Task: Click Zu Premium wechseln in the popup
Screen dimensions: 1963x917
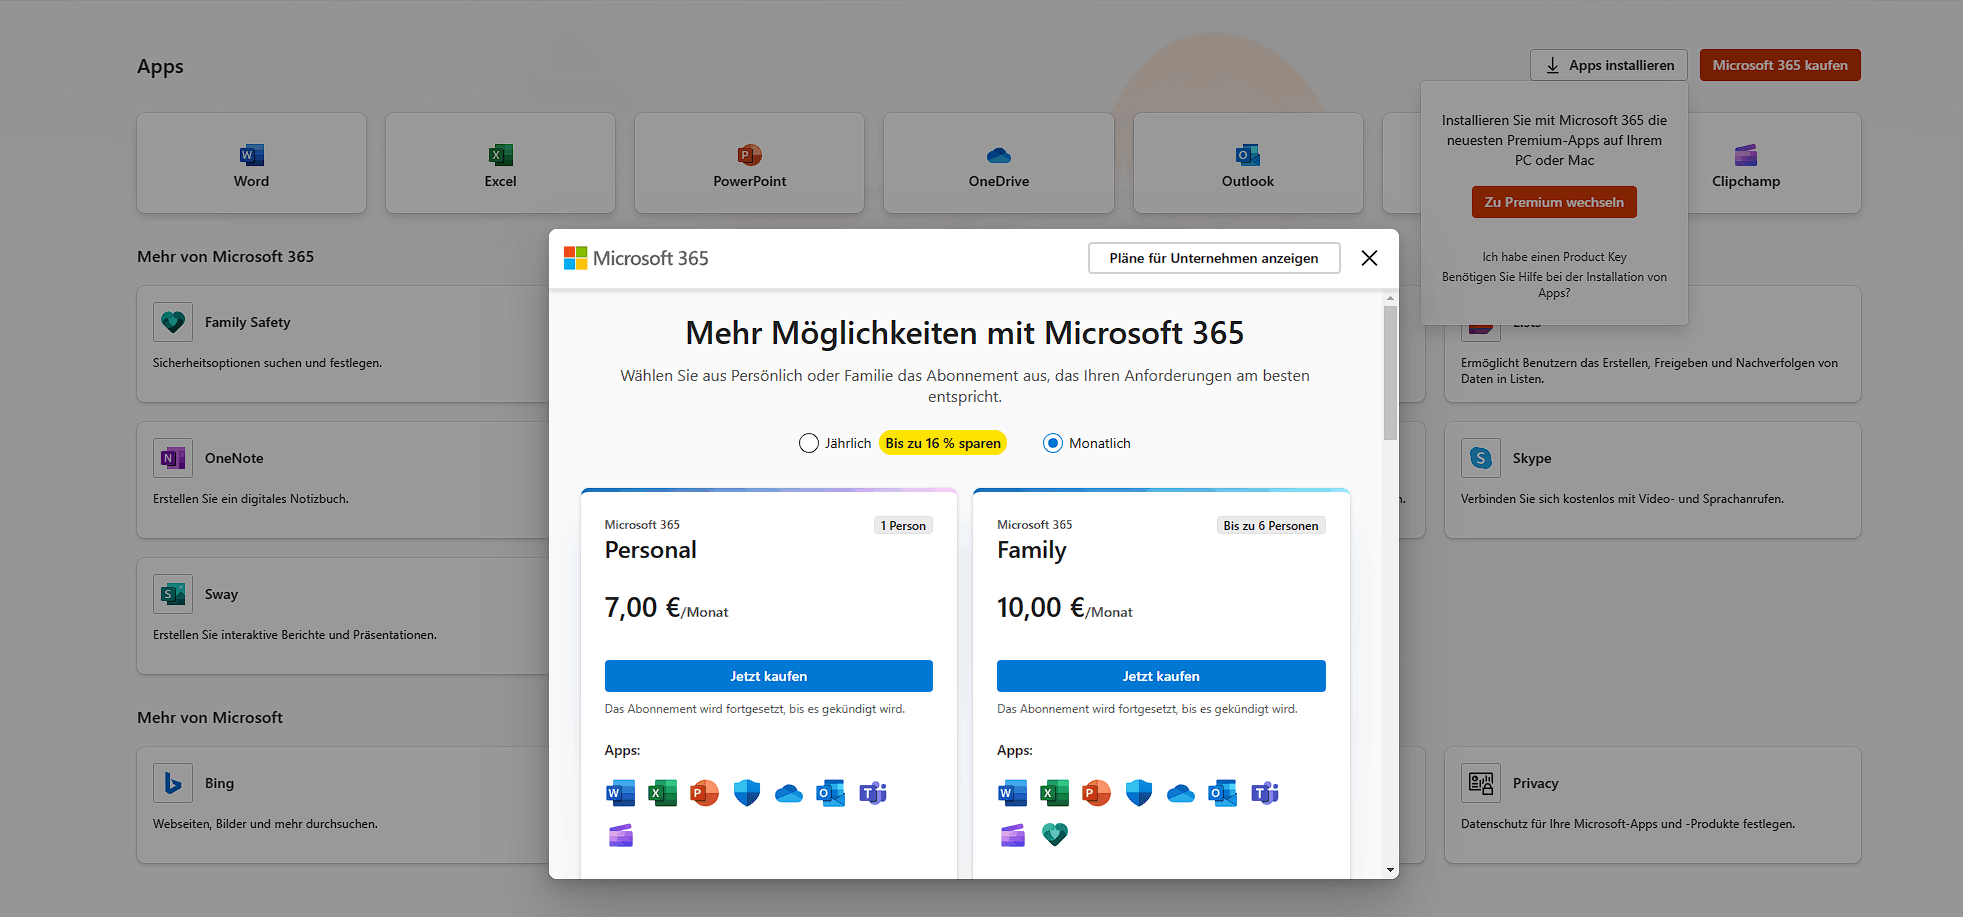Action: point(1554,202)
